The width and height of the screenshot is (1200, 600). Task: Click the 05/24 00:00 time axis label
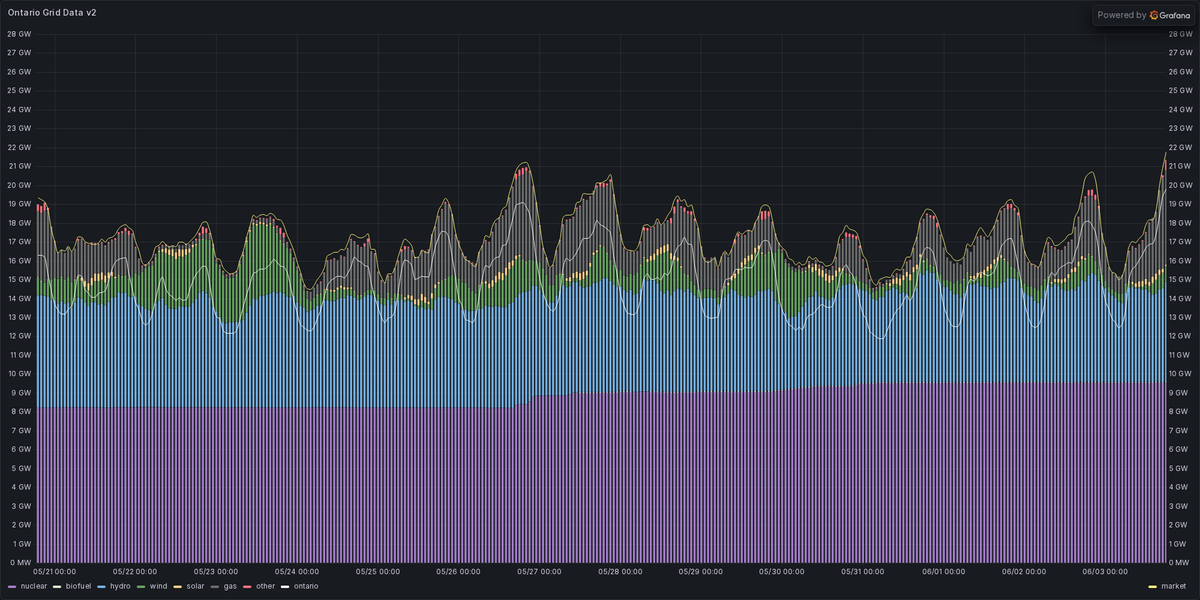296,572
